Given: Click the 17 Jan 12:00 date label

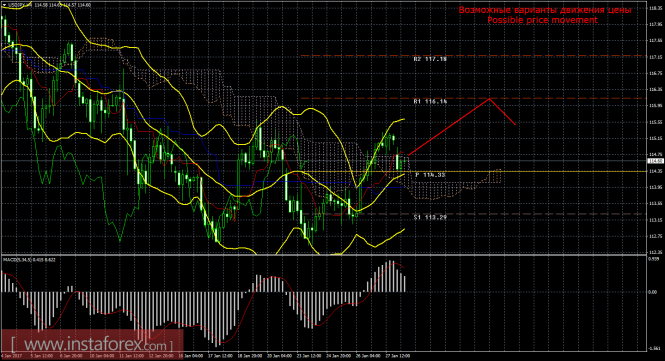Looking at the screenshot, I should click(220, 356).
